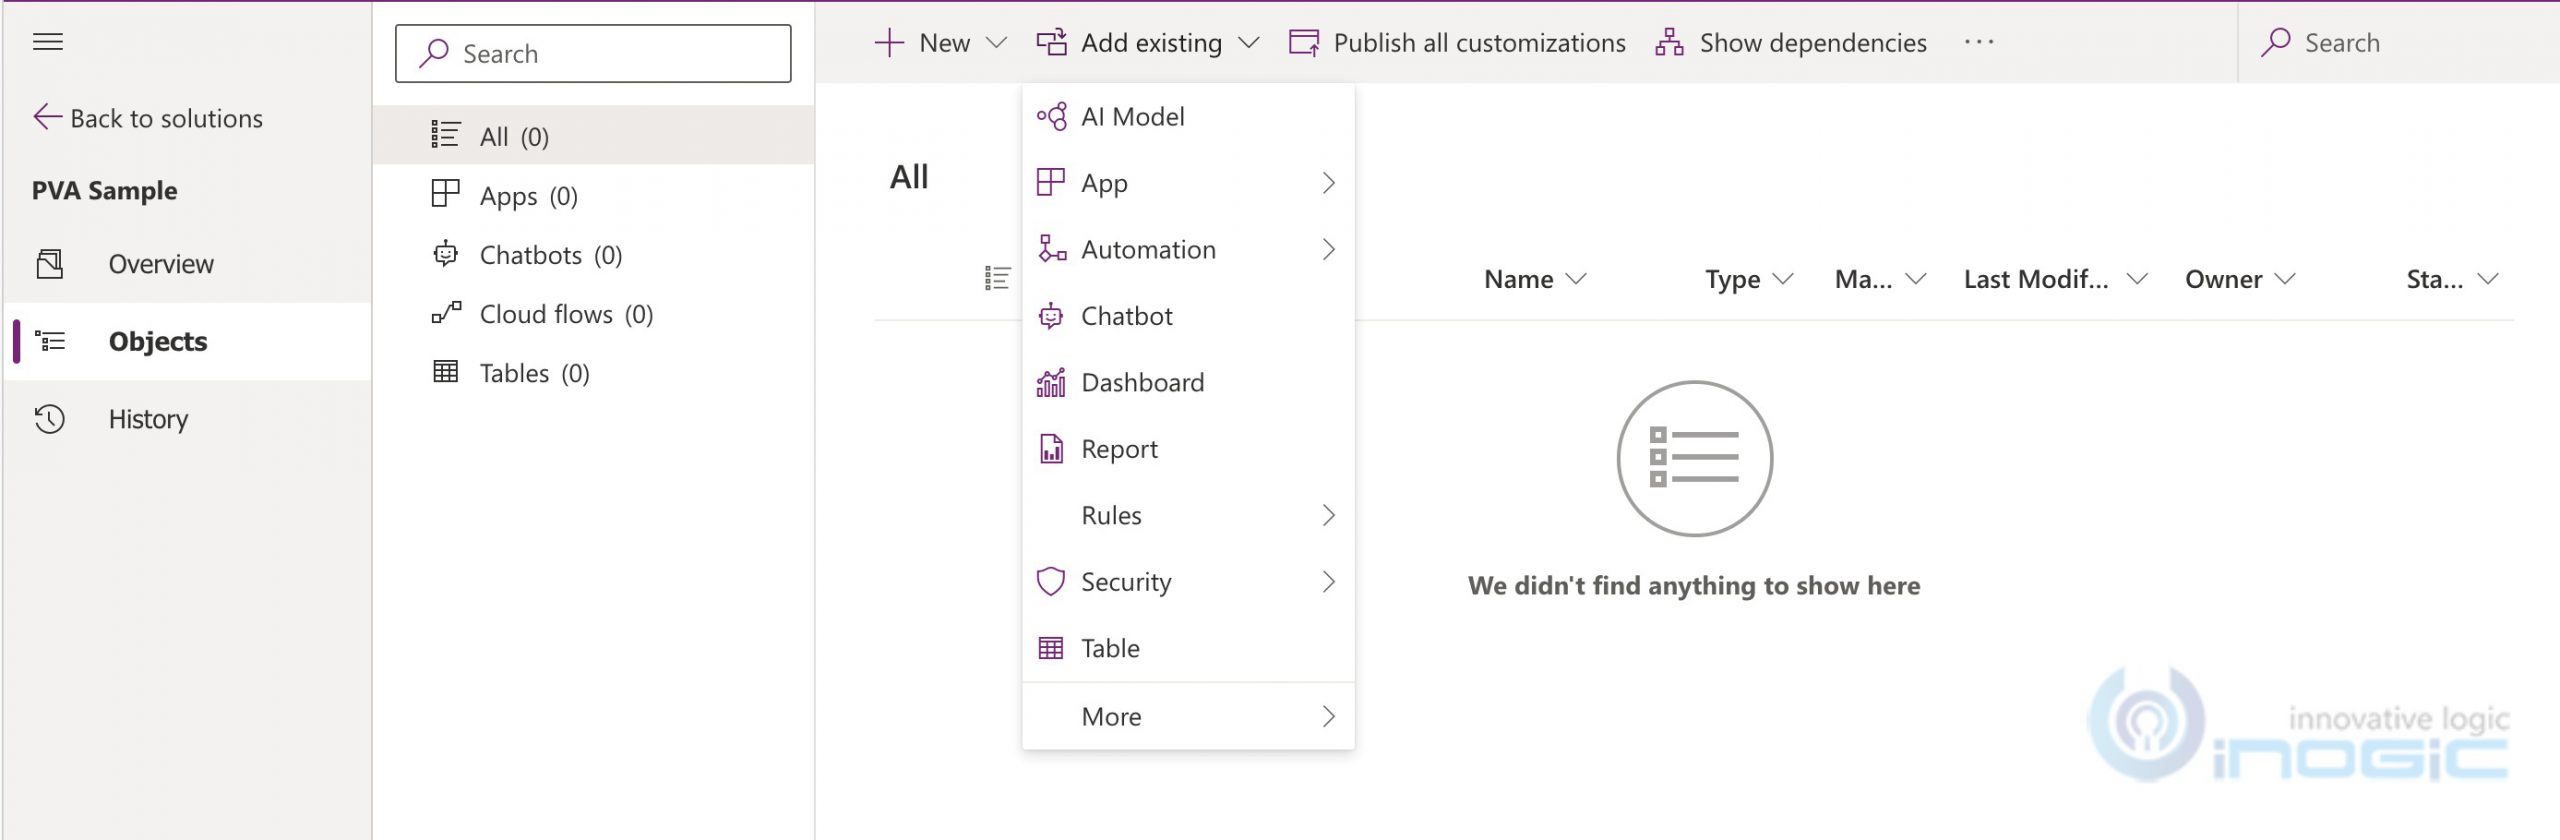Click the App icon in dropdown menu

pos(1050,183)
